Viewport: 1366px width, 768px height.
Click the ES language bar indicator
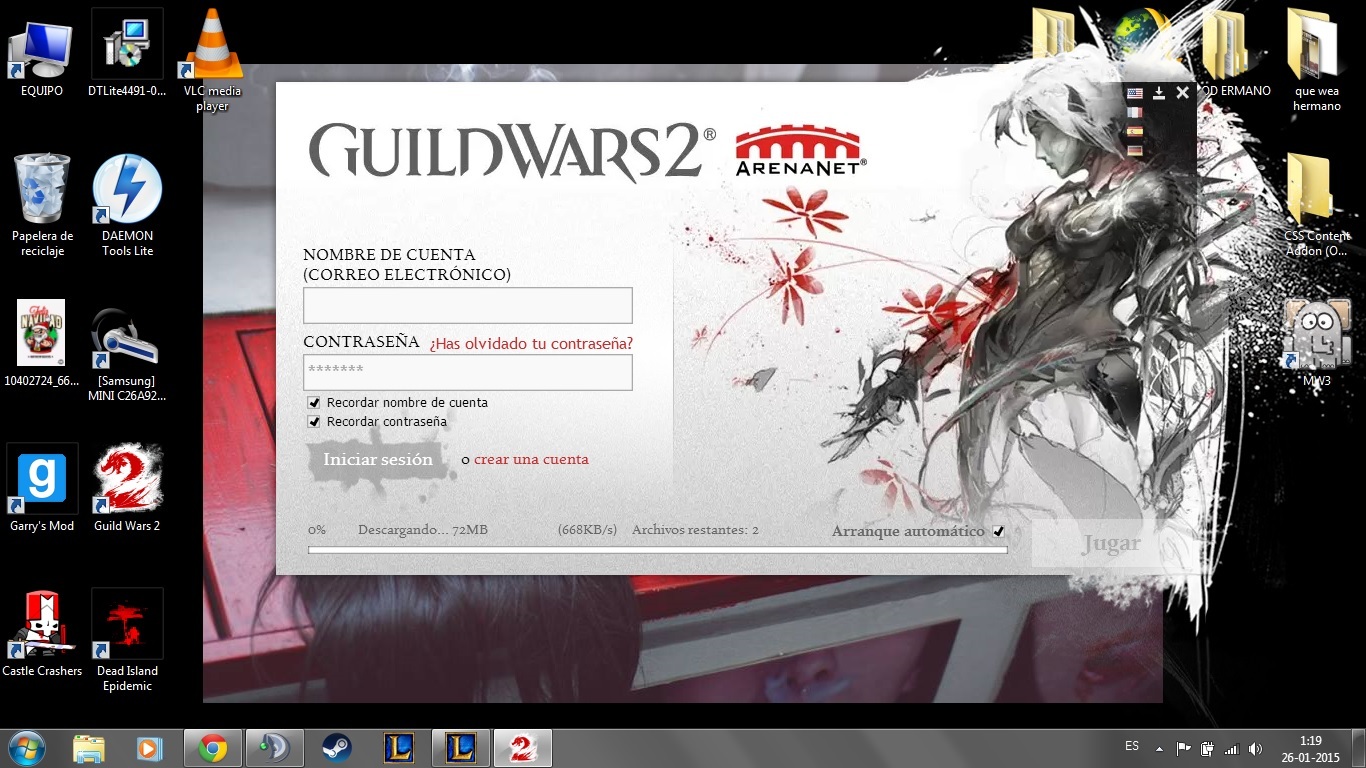[x=1132, y=746]
